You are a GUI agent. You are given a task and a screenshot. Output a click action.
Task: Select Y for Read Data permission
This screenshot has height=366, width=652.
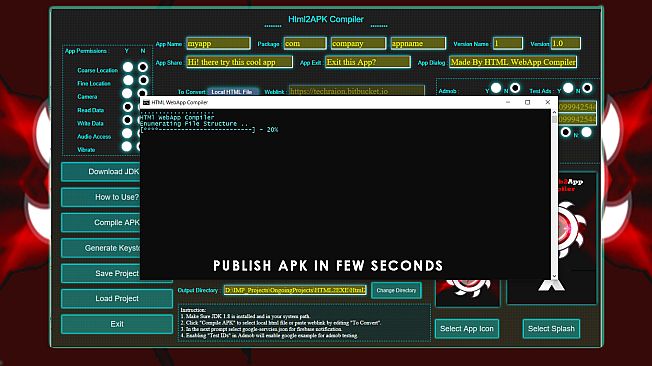127,107
